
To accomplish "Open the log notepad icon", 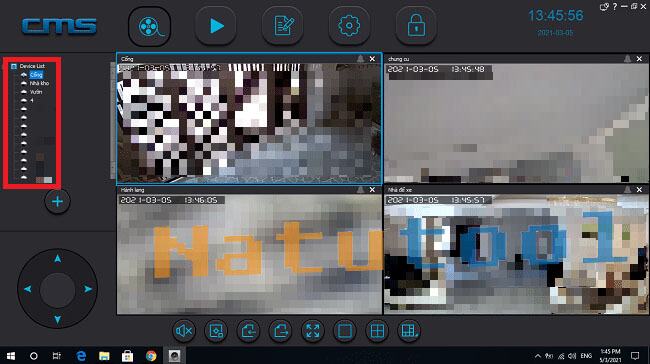I will coord(283,26).
